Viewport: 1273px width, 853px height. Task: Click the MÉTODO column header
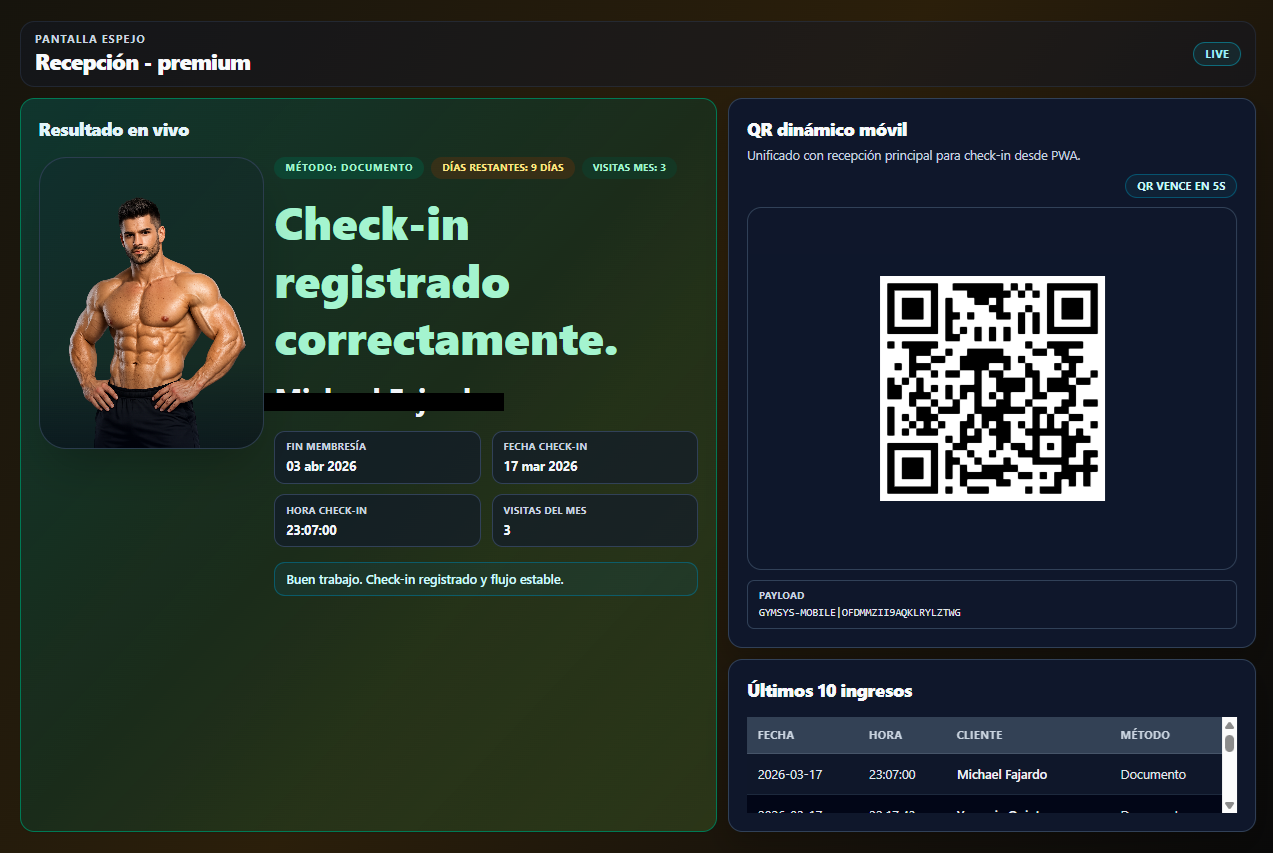[1145, 735]
